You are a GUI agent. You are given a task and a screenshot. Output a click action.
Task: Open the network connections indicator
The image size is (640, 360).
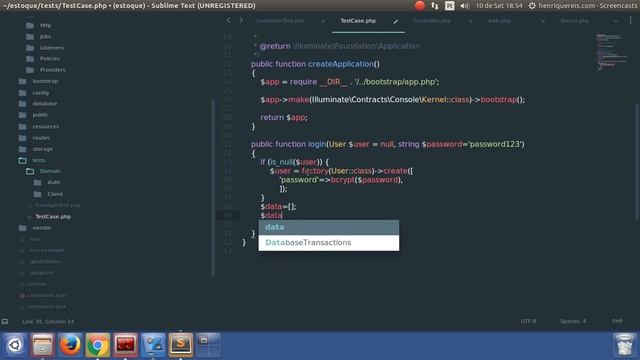tap(435, 6)
